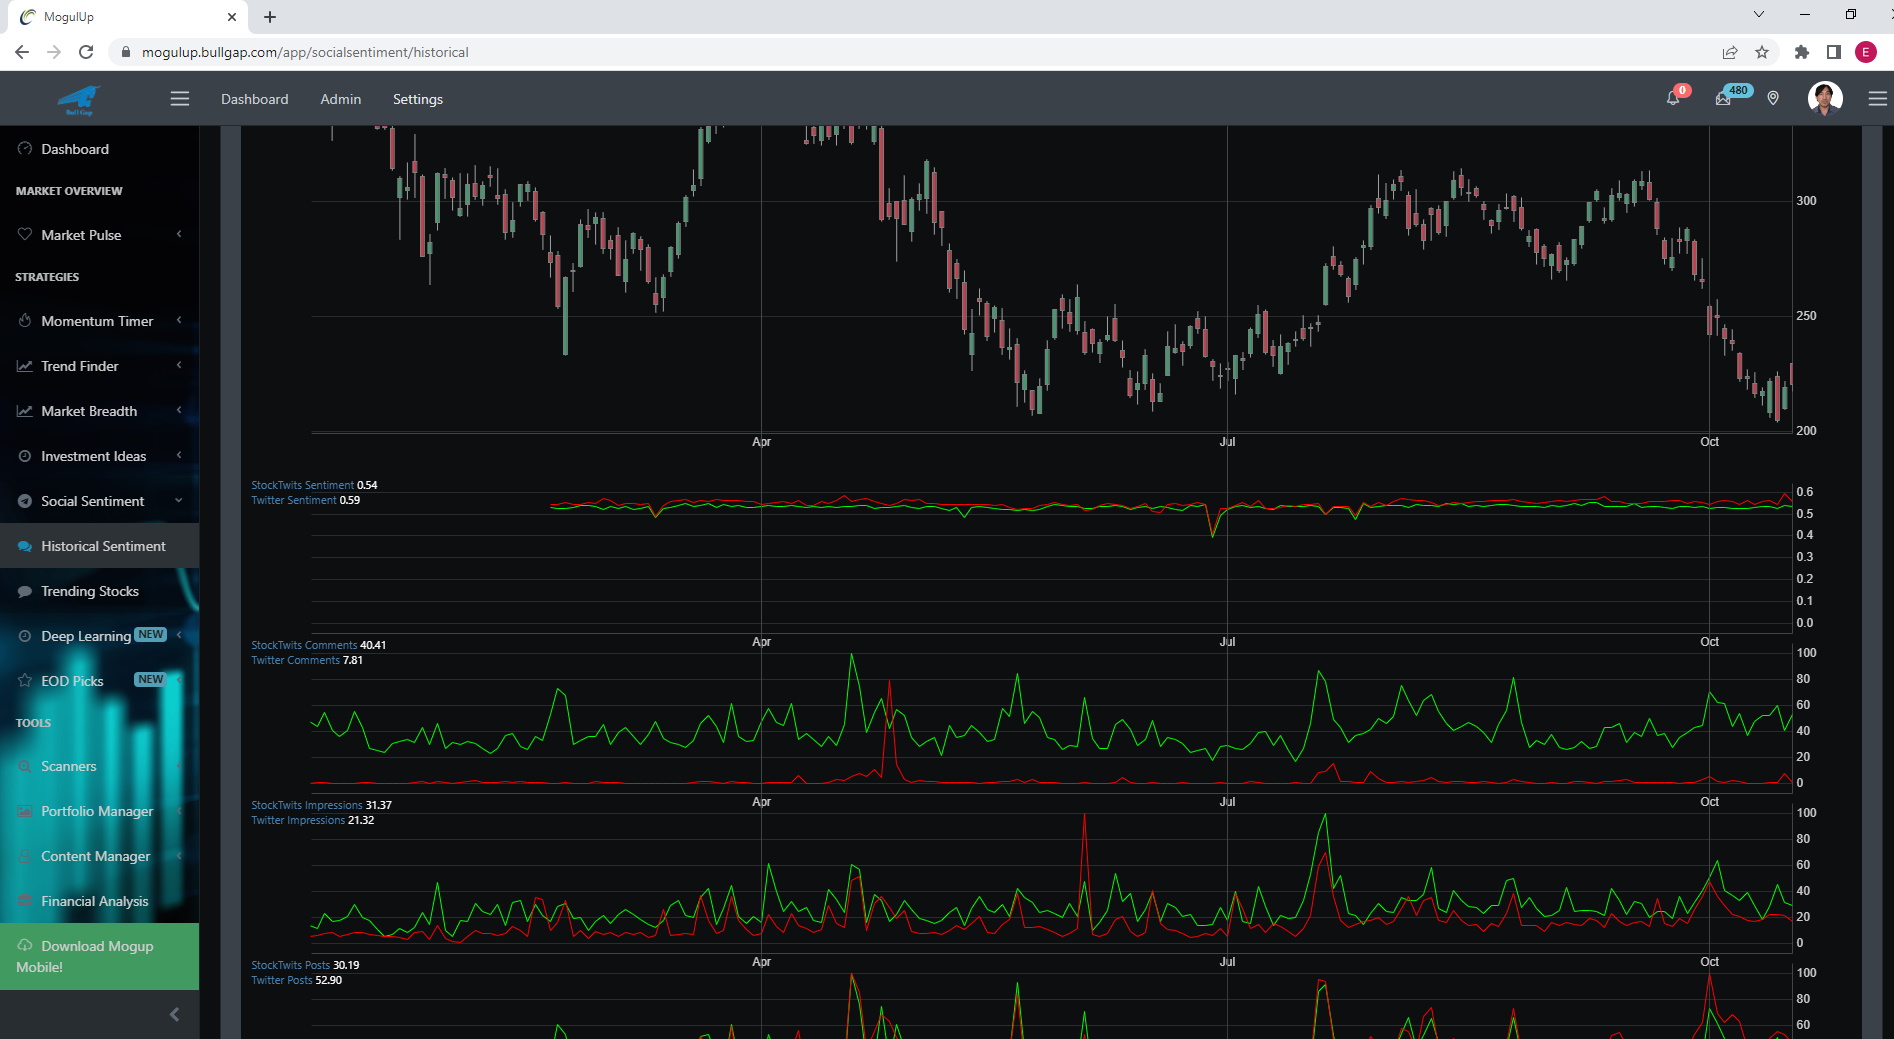Go to Trending Stocks page
The width and height of the screenshot is (1894, 1039).
(90, 591)
